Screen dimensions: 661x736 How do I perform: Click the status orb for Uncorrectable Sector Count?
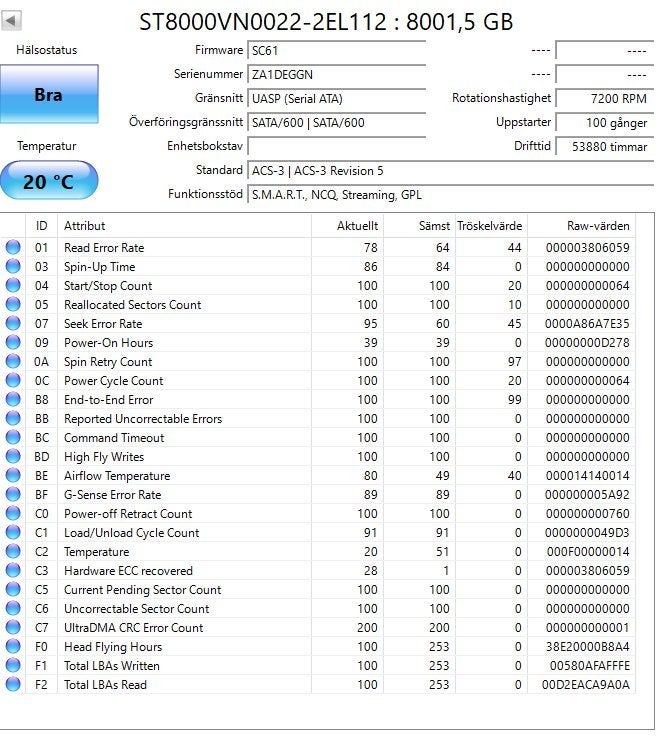click(13, 608)
